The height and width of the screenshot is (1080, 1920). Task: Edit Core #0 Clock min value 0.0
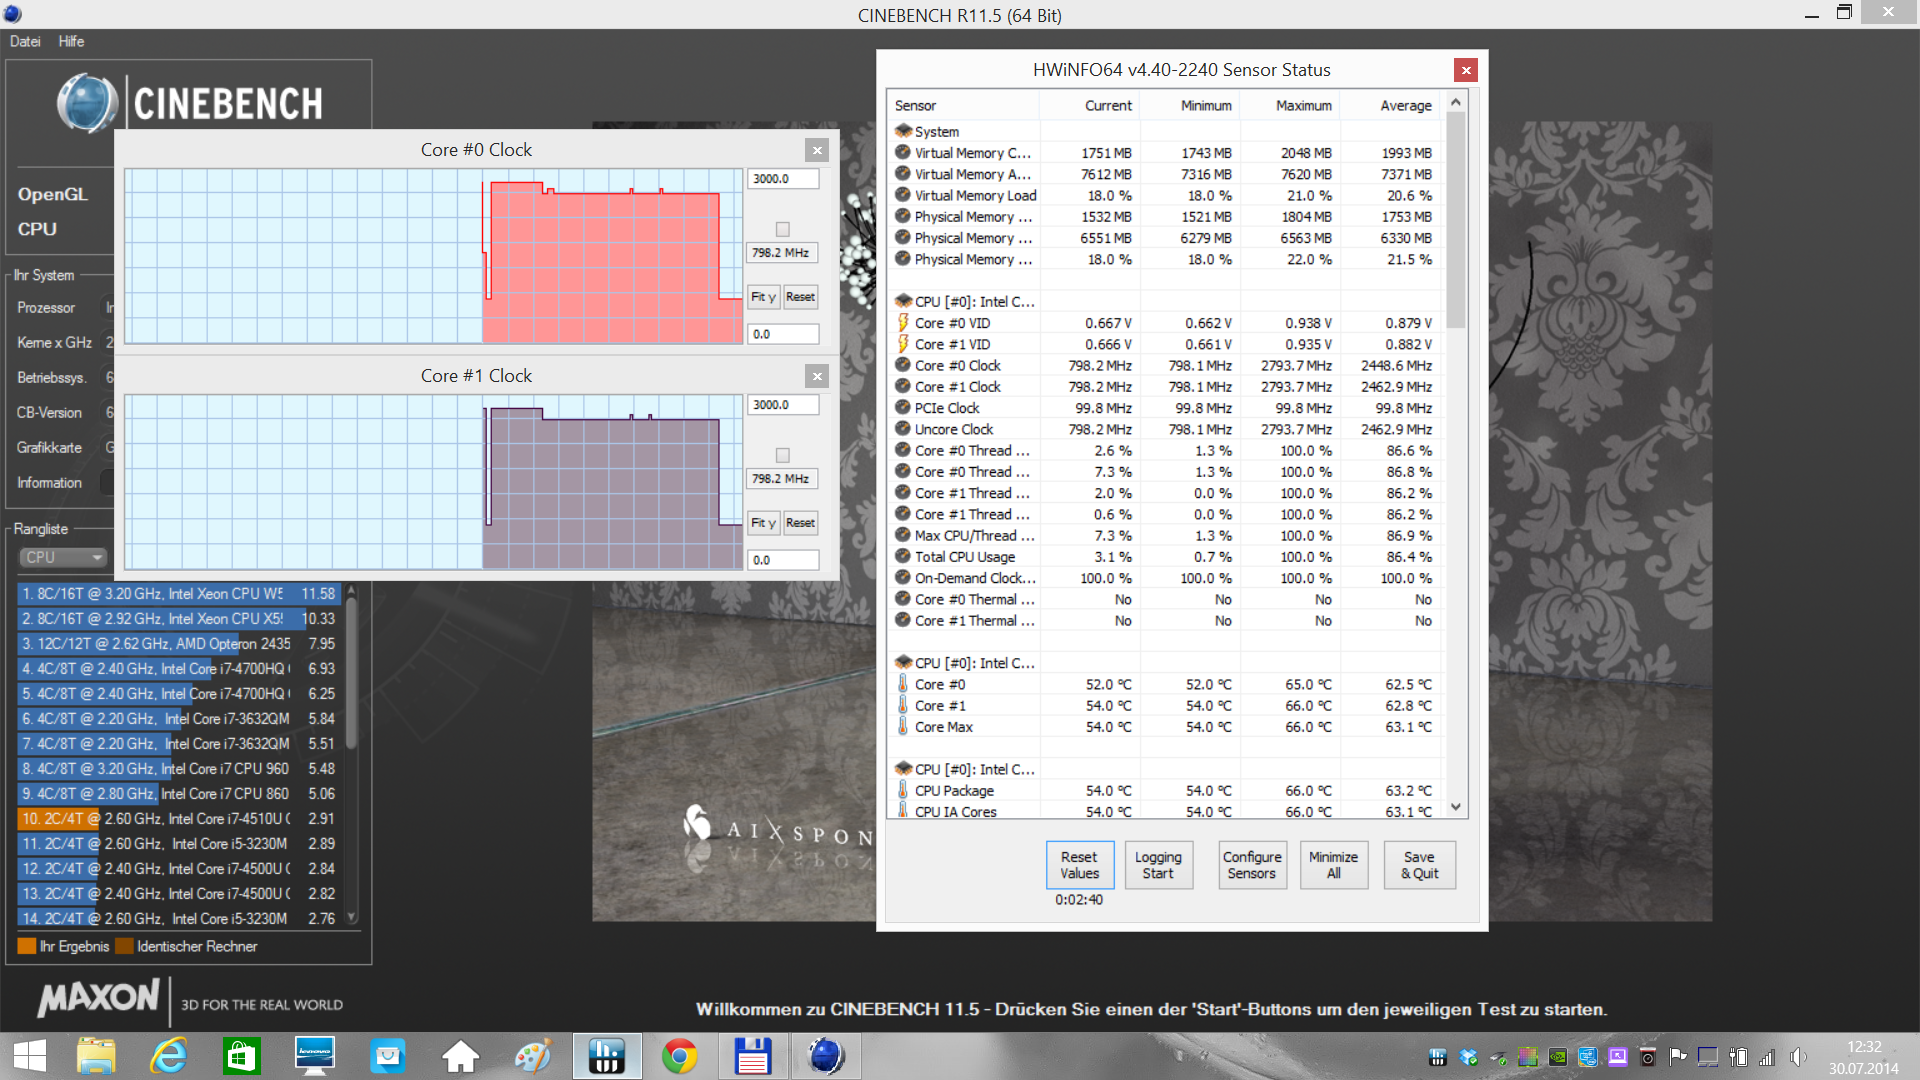point(783,334)
